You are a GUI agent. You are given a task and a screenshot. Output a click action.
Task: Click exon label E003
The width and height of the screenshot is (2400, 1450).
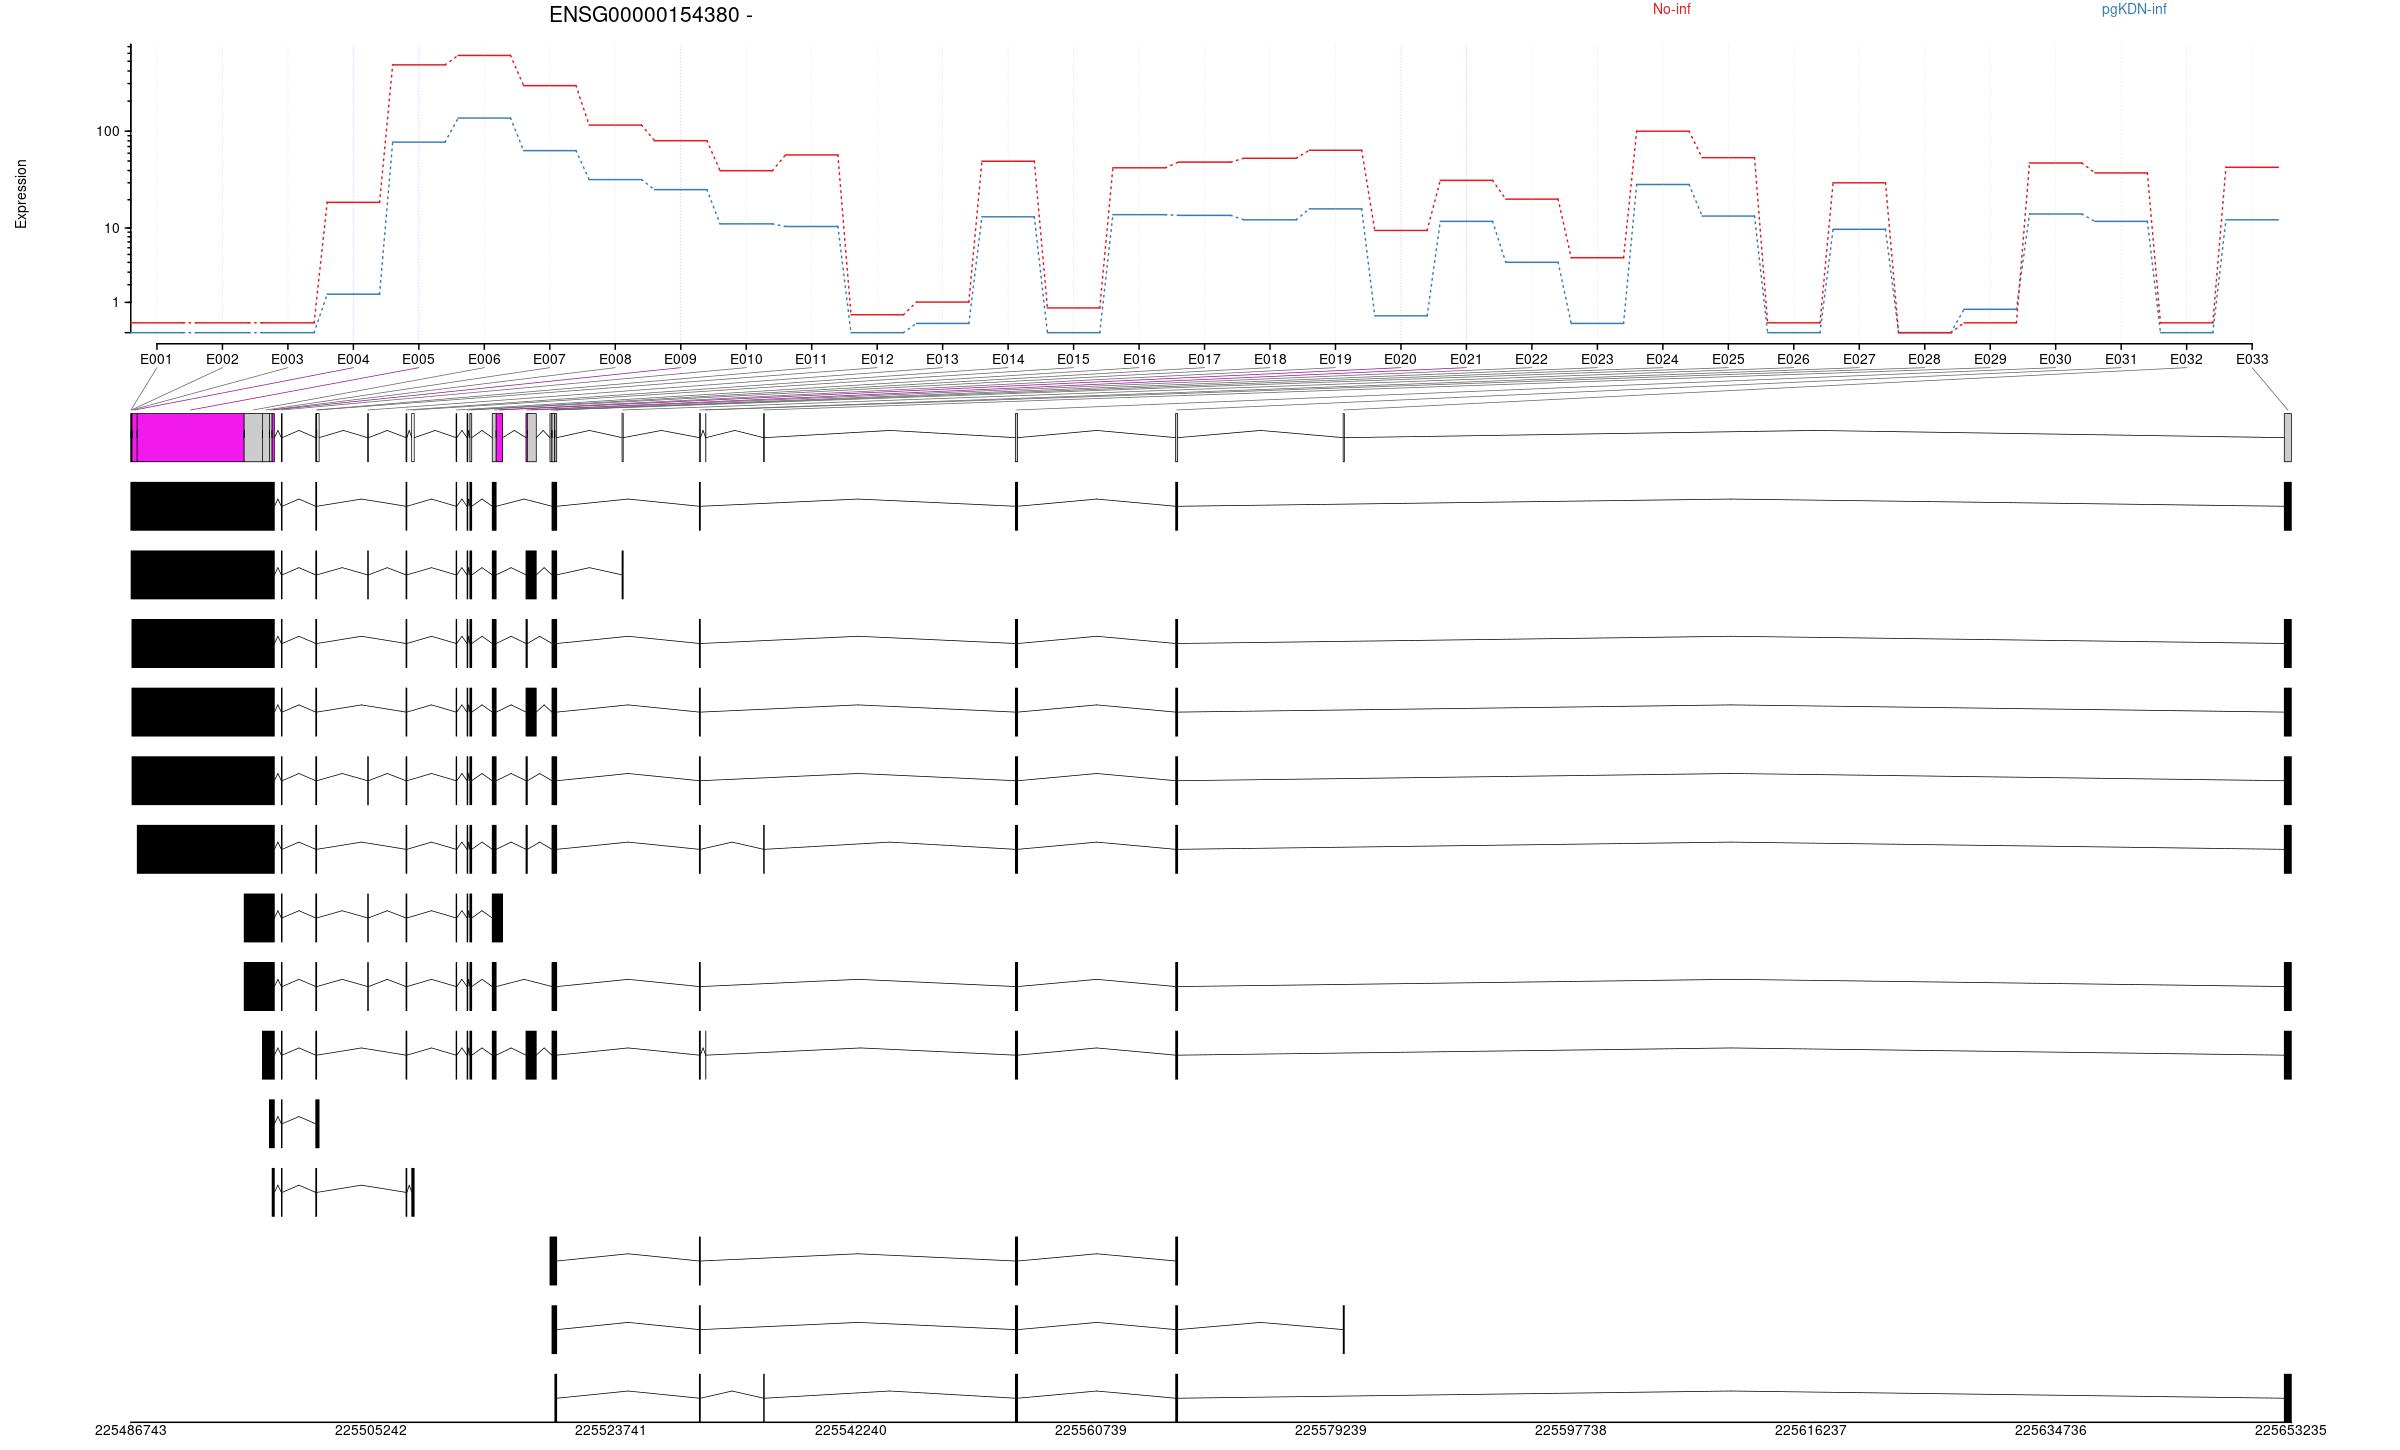pos(287,359)
